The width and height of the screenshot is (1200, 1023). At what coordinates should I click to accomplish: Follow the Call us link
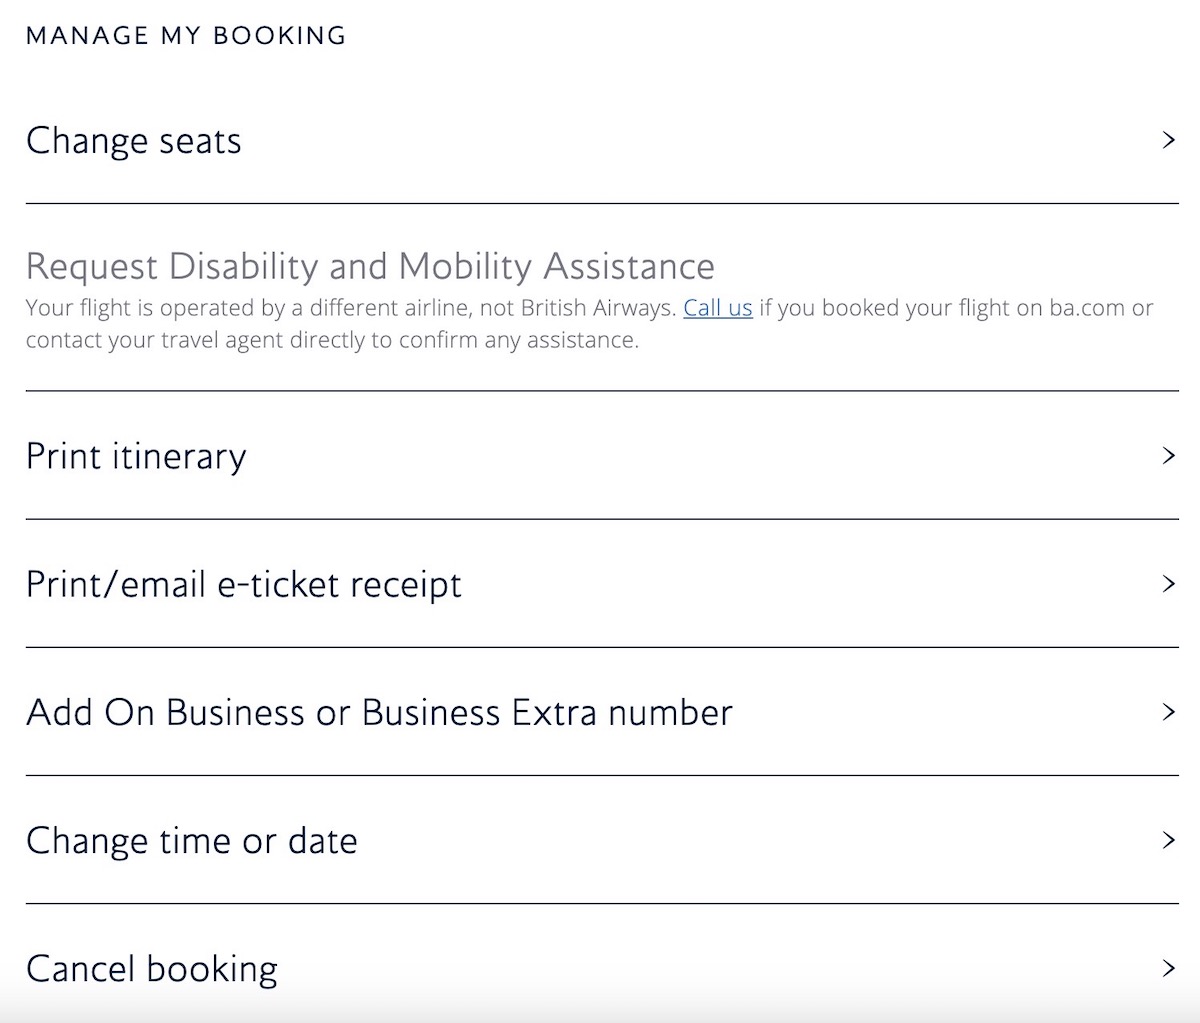click(718, 308)
